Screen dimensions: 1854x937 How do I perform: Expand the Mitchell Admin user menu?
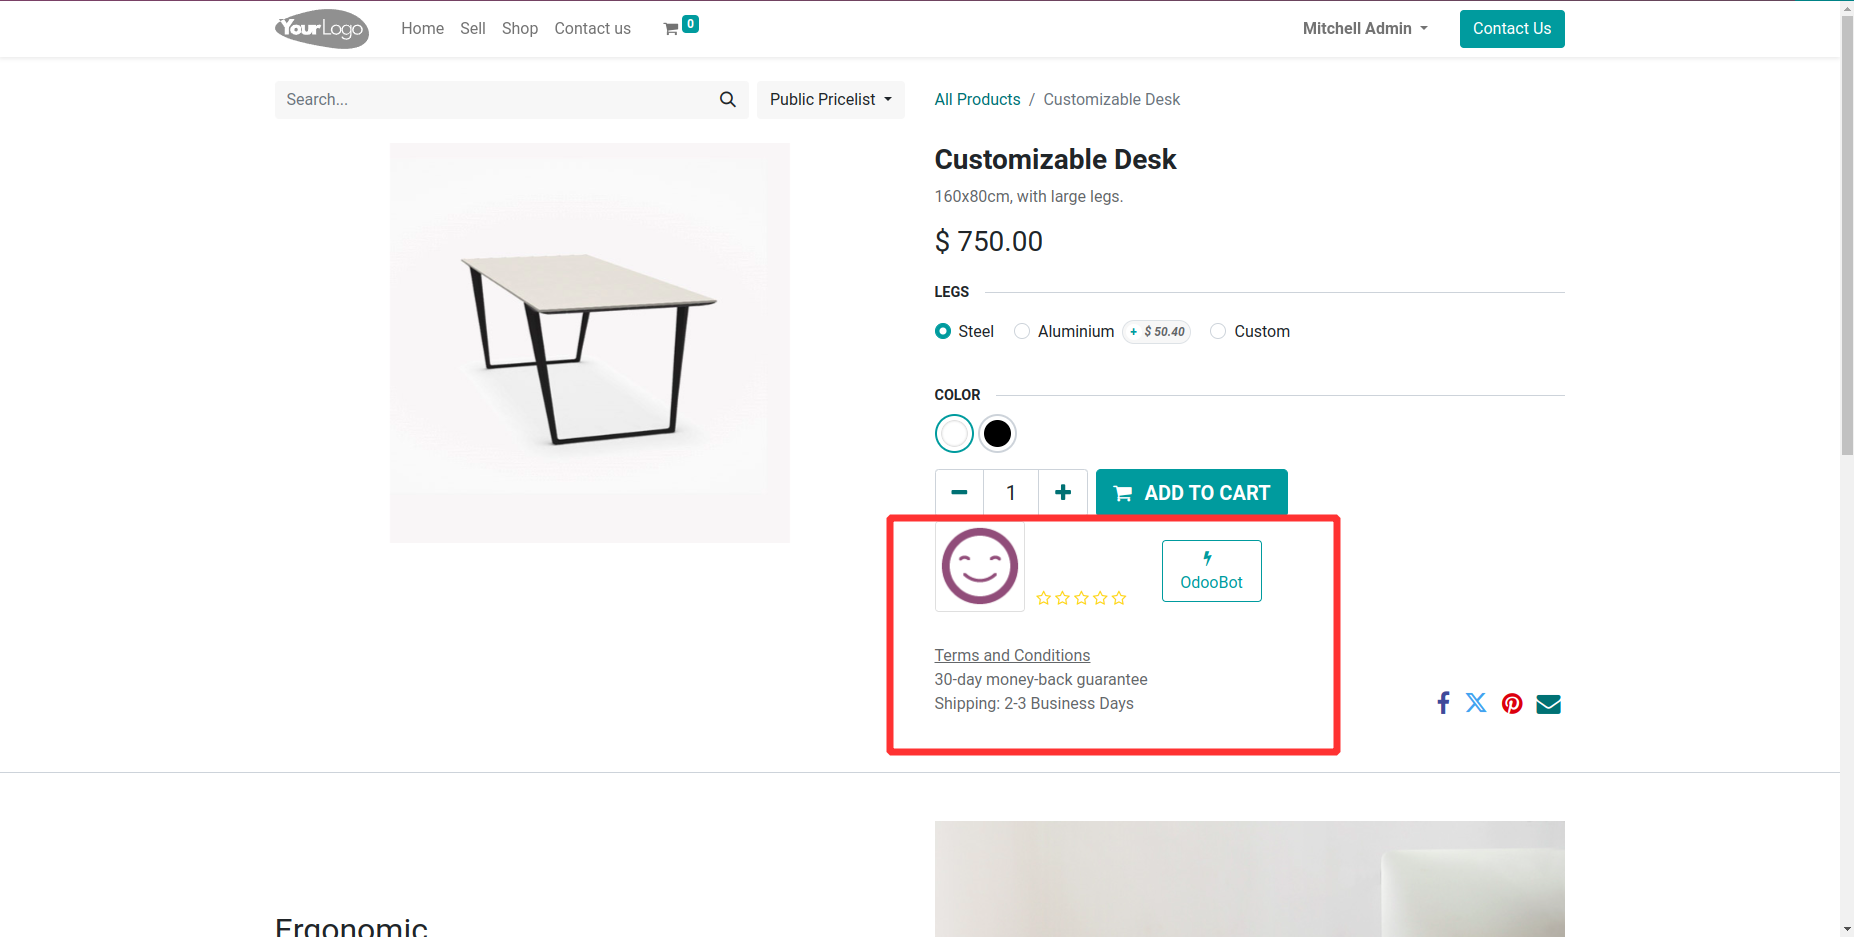click(x=1364, y=29)
